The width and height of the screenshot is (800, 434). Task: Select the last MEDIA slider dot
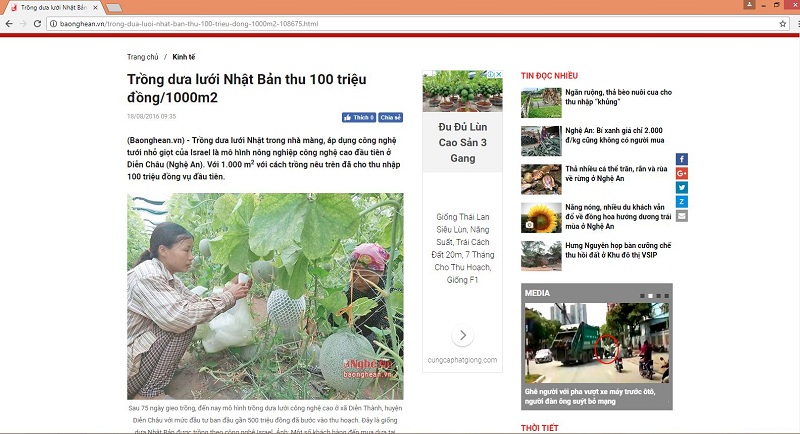tap(667, 296)
